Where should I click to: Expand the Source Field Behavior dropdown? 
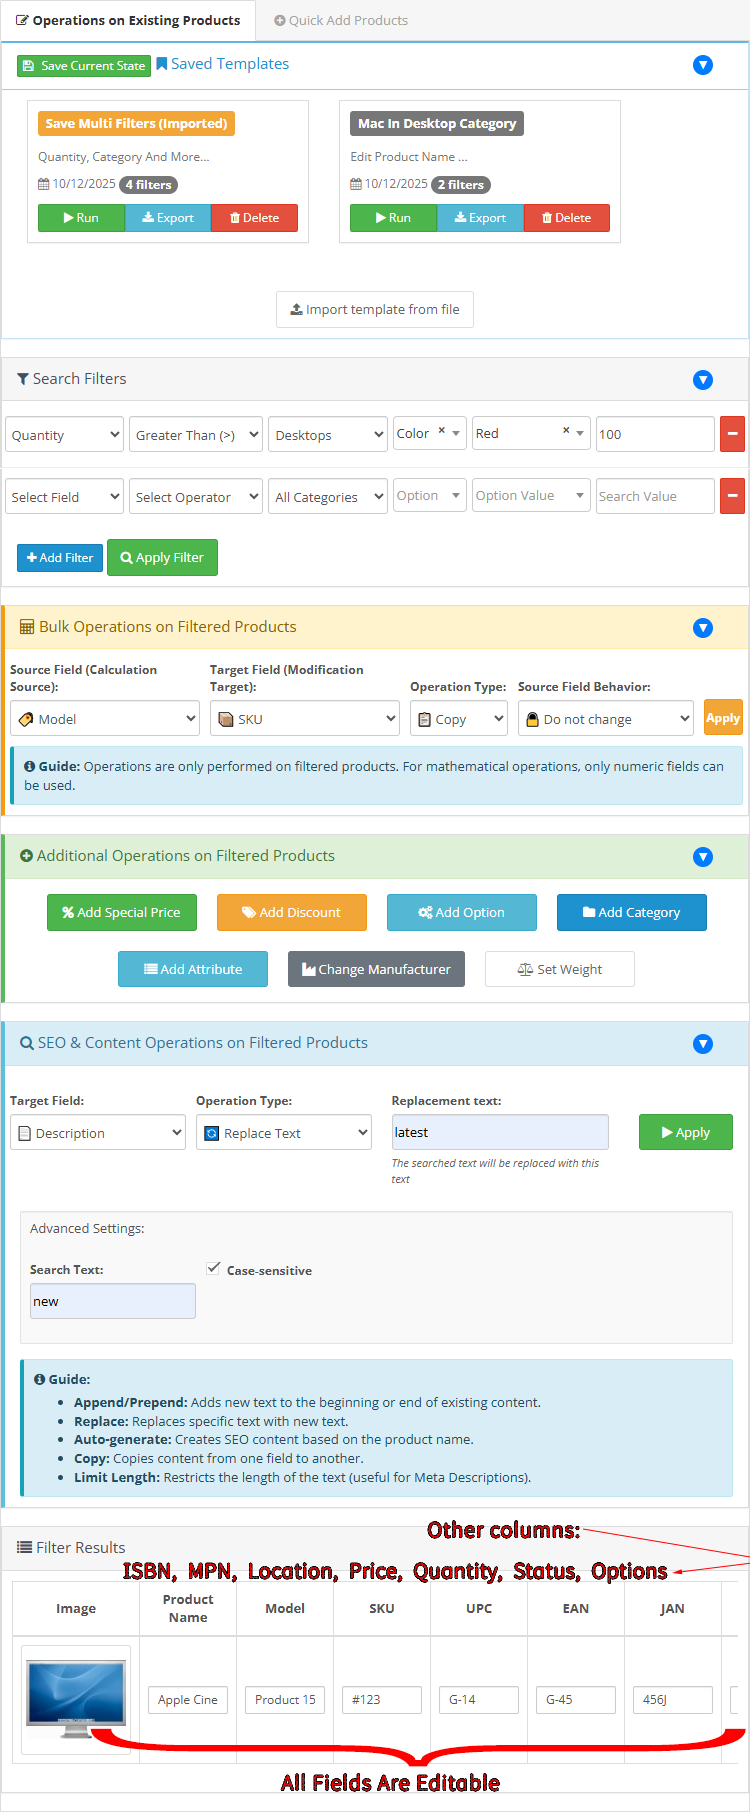click(x=606, y=719)
